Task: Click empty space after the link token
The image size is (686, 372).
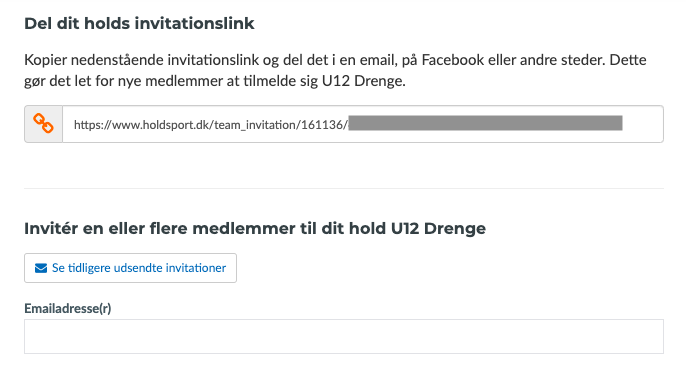Action: point(643,124)
